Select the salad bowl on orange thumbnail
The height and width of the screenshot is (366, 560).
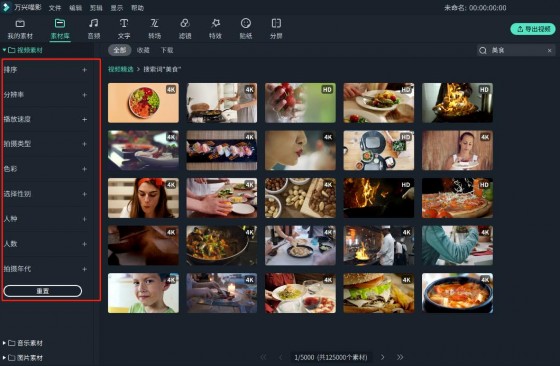point(143,103)
